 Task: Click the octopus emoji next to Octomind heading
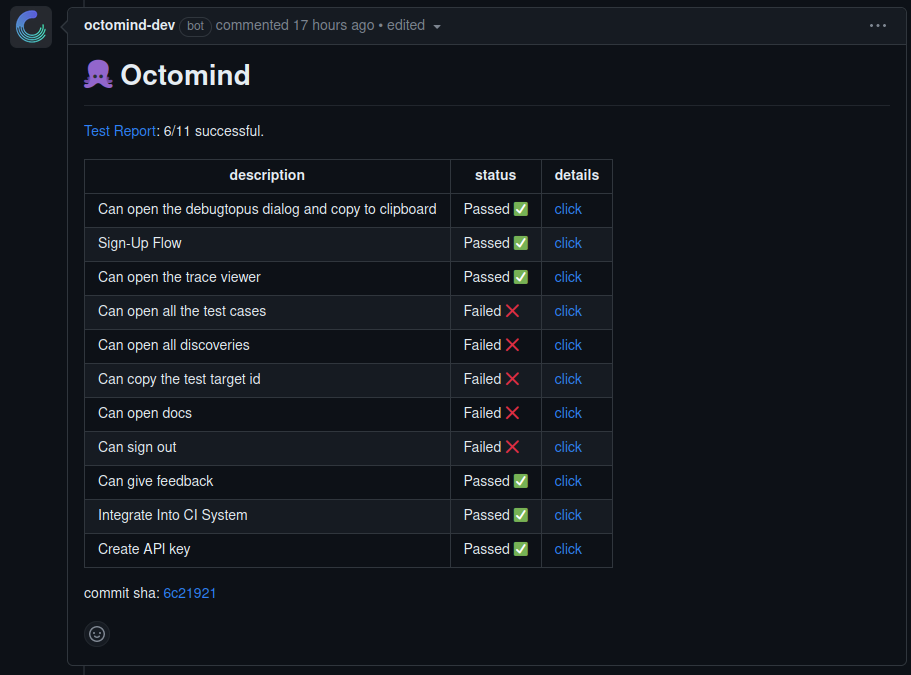point(97,74)
